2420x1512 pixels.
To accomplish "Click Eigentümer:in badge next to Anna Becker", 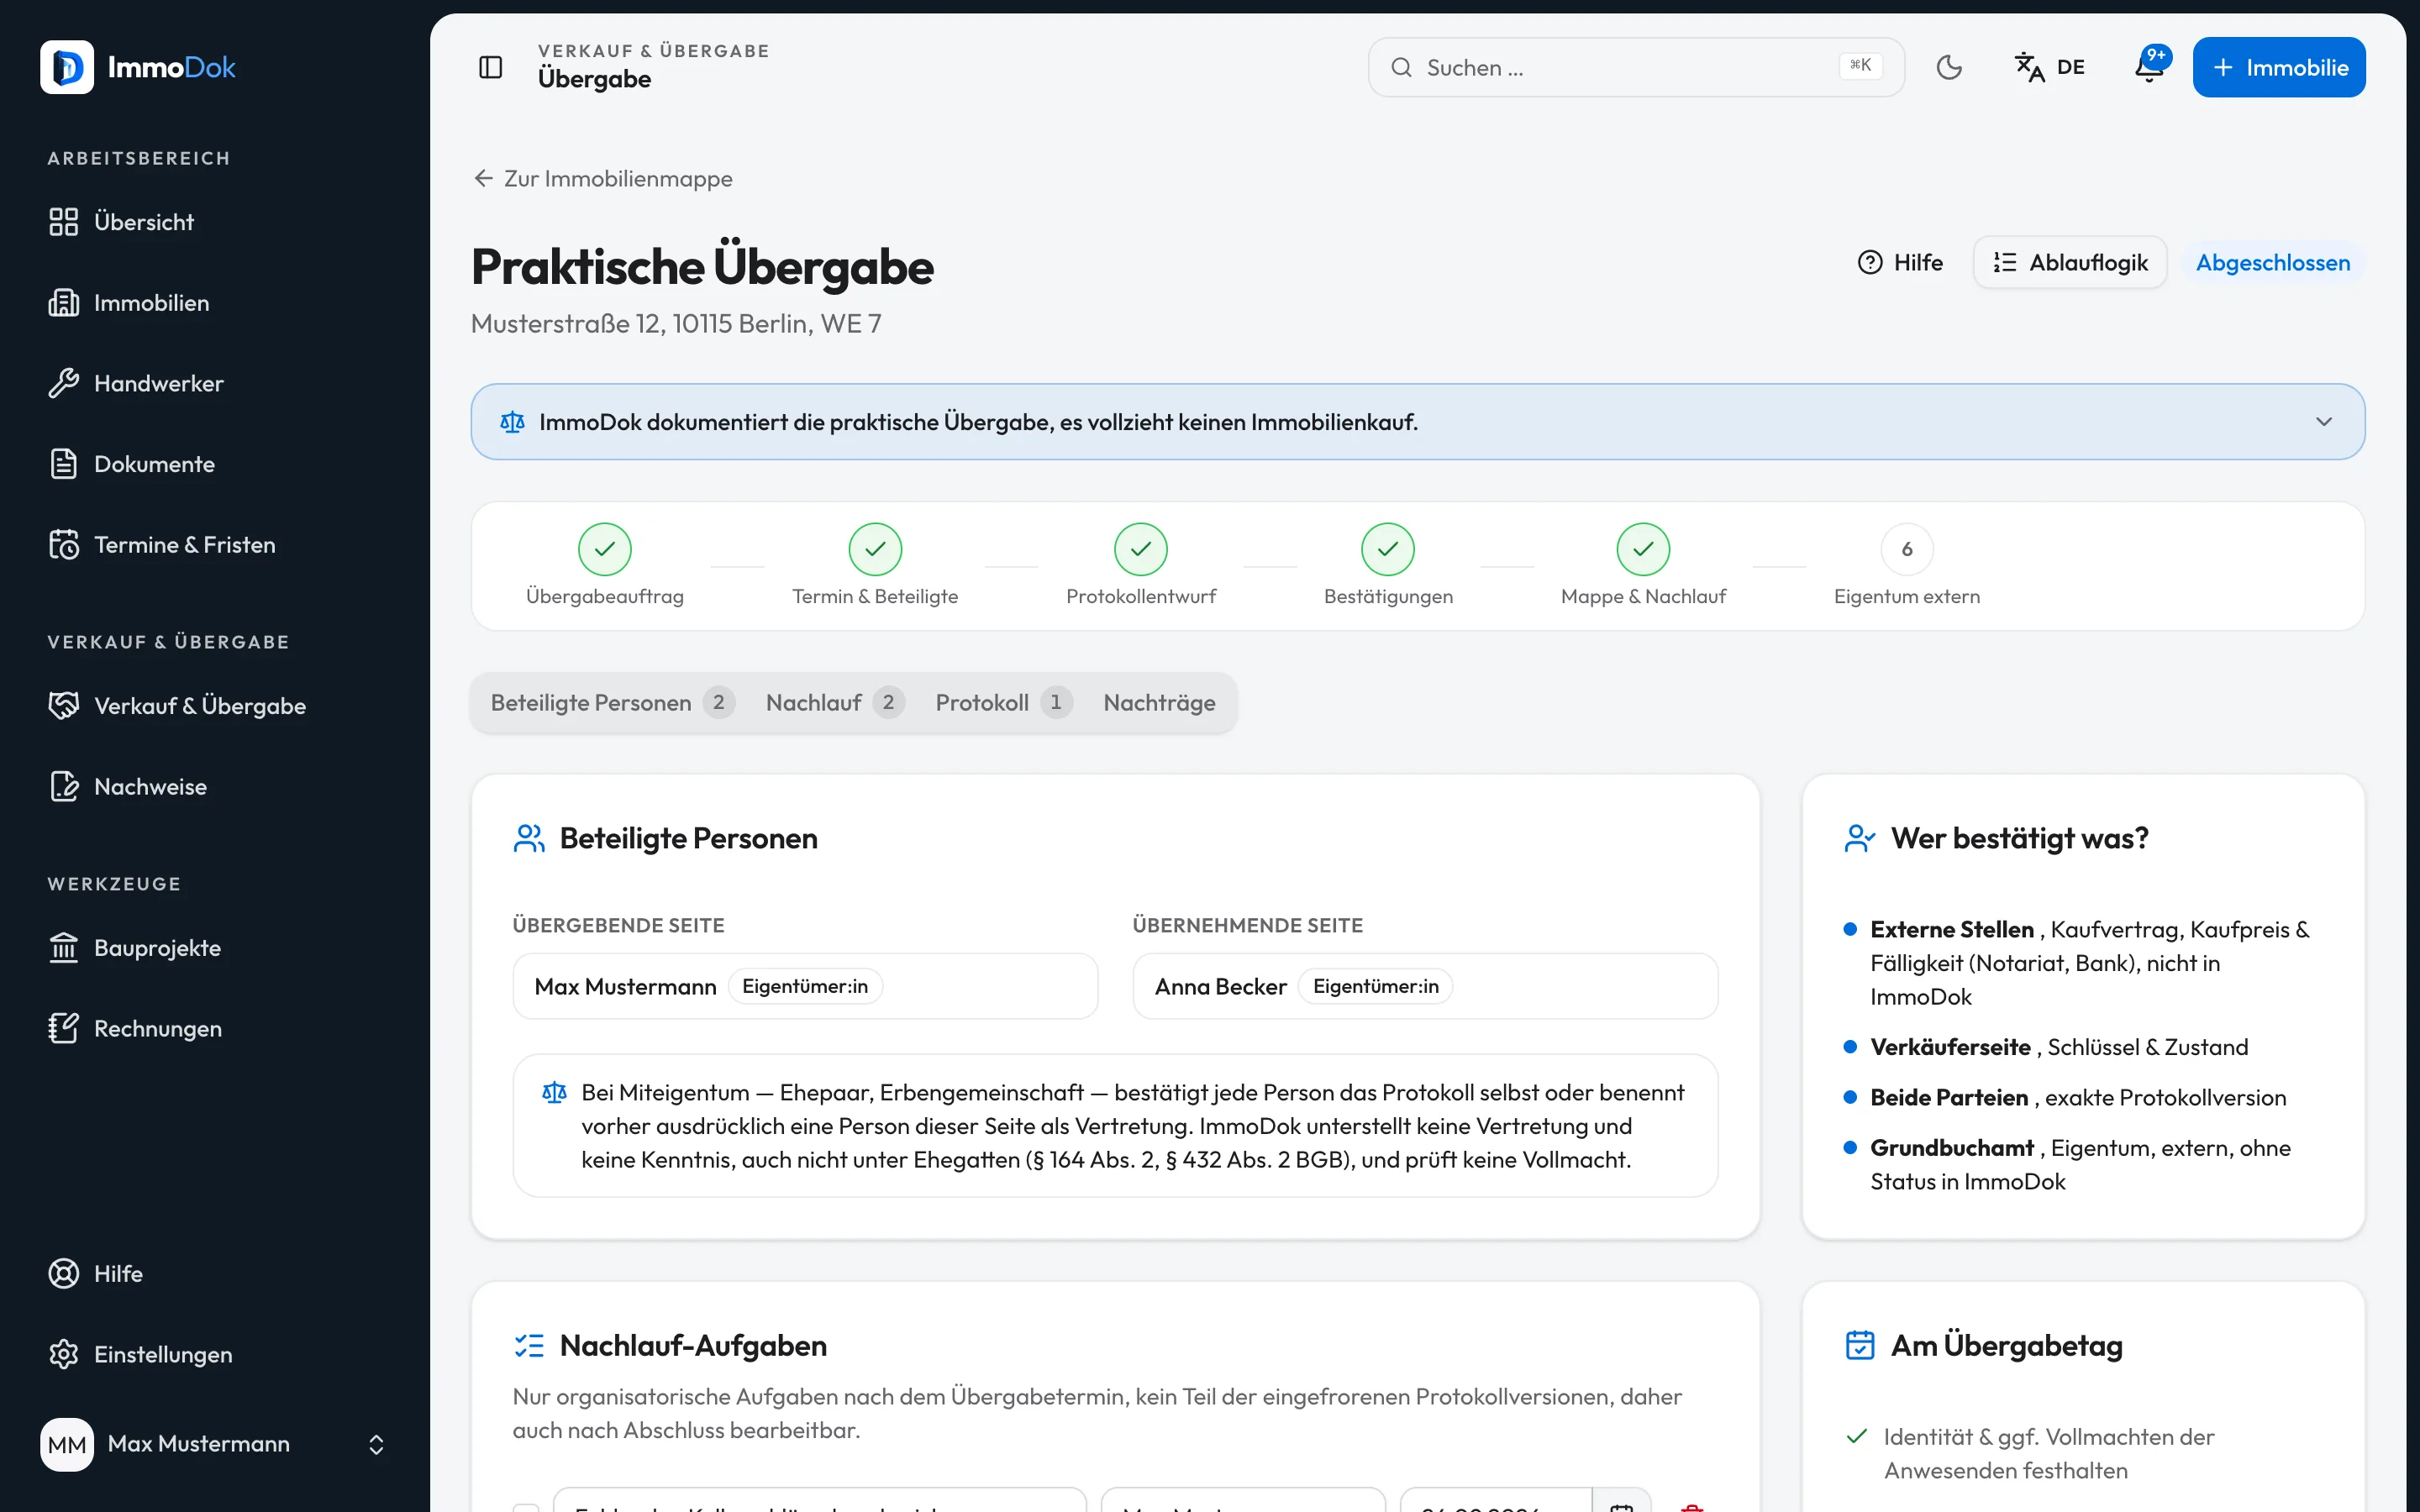I will (x=1375, y=986).
